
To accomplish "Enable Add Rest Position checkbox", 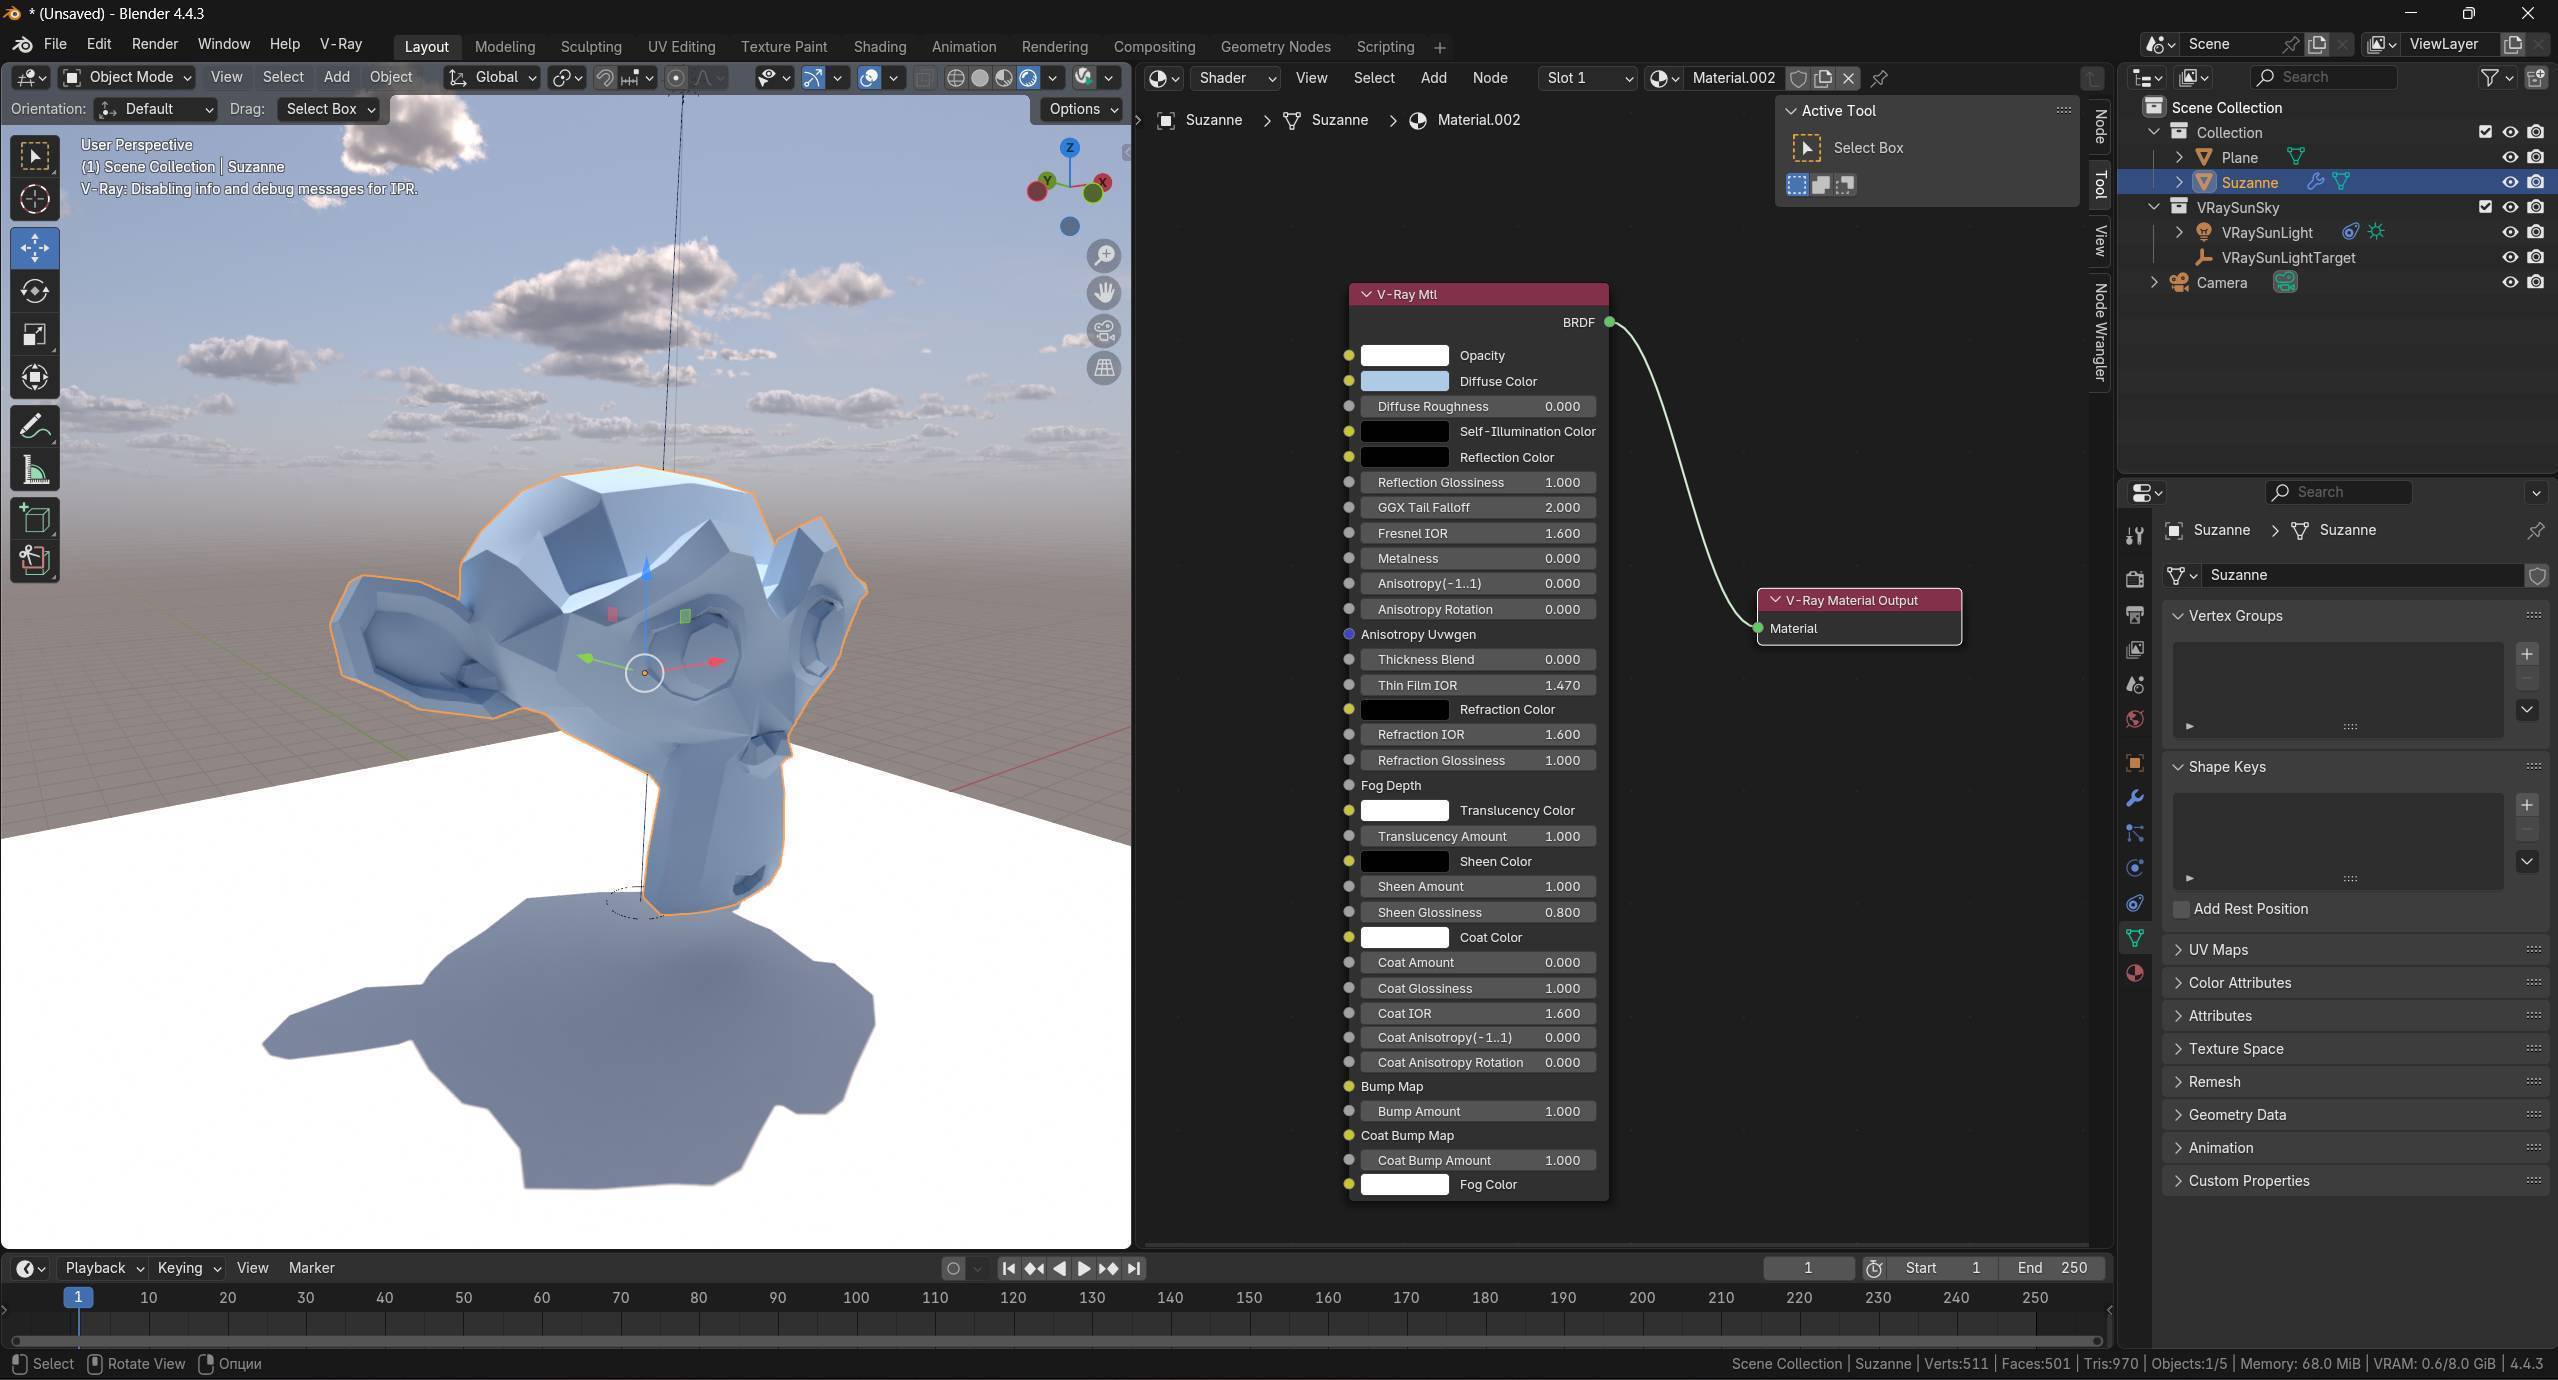I will pos(2182,909).
